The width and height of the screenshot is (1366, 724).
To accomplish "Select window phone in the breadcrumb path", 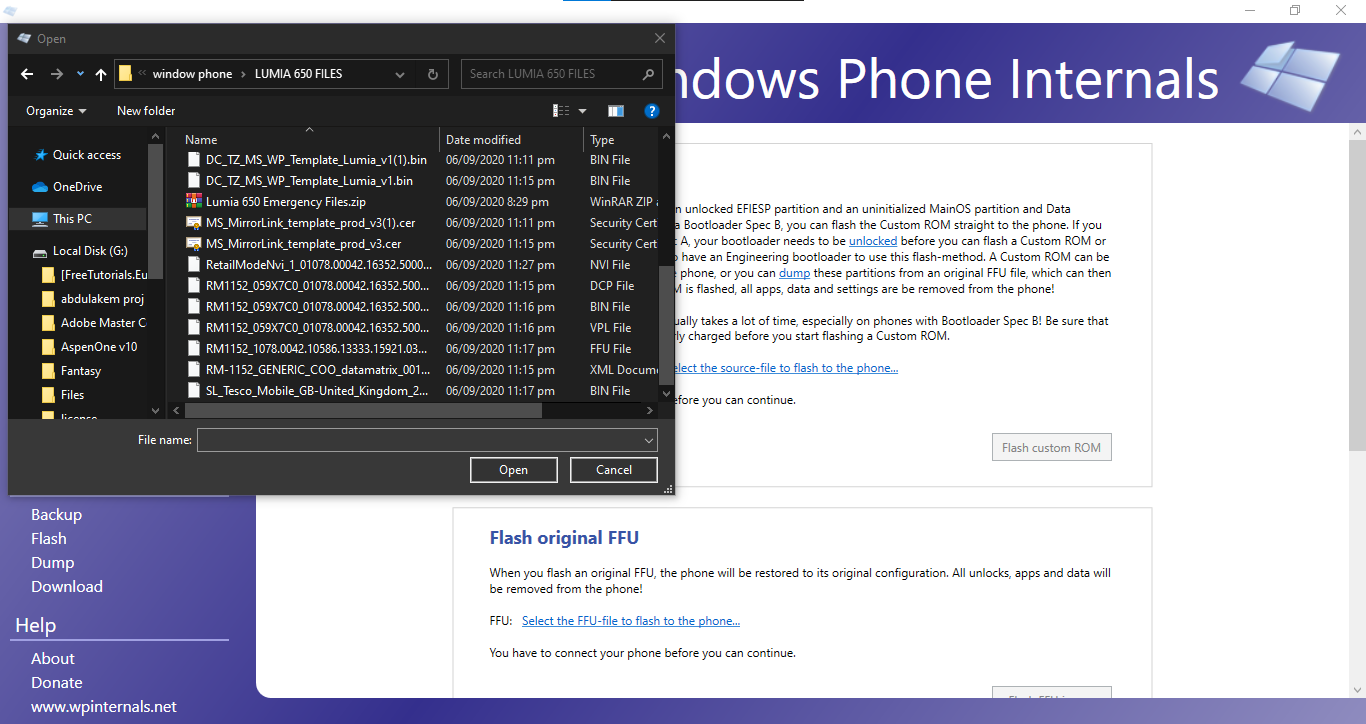I will pos(191,73).
